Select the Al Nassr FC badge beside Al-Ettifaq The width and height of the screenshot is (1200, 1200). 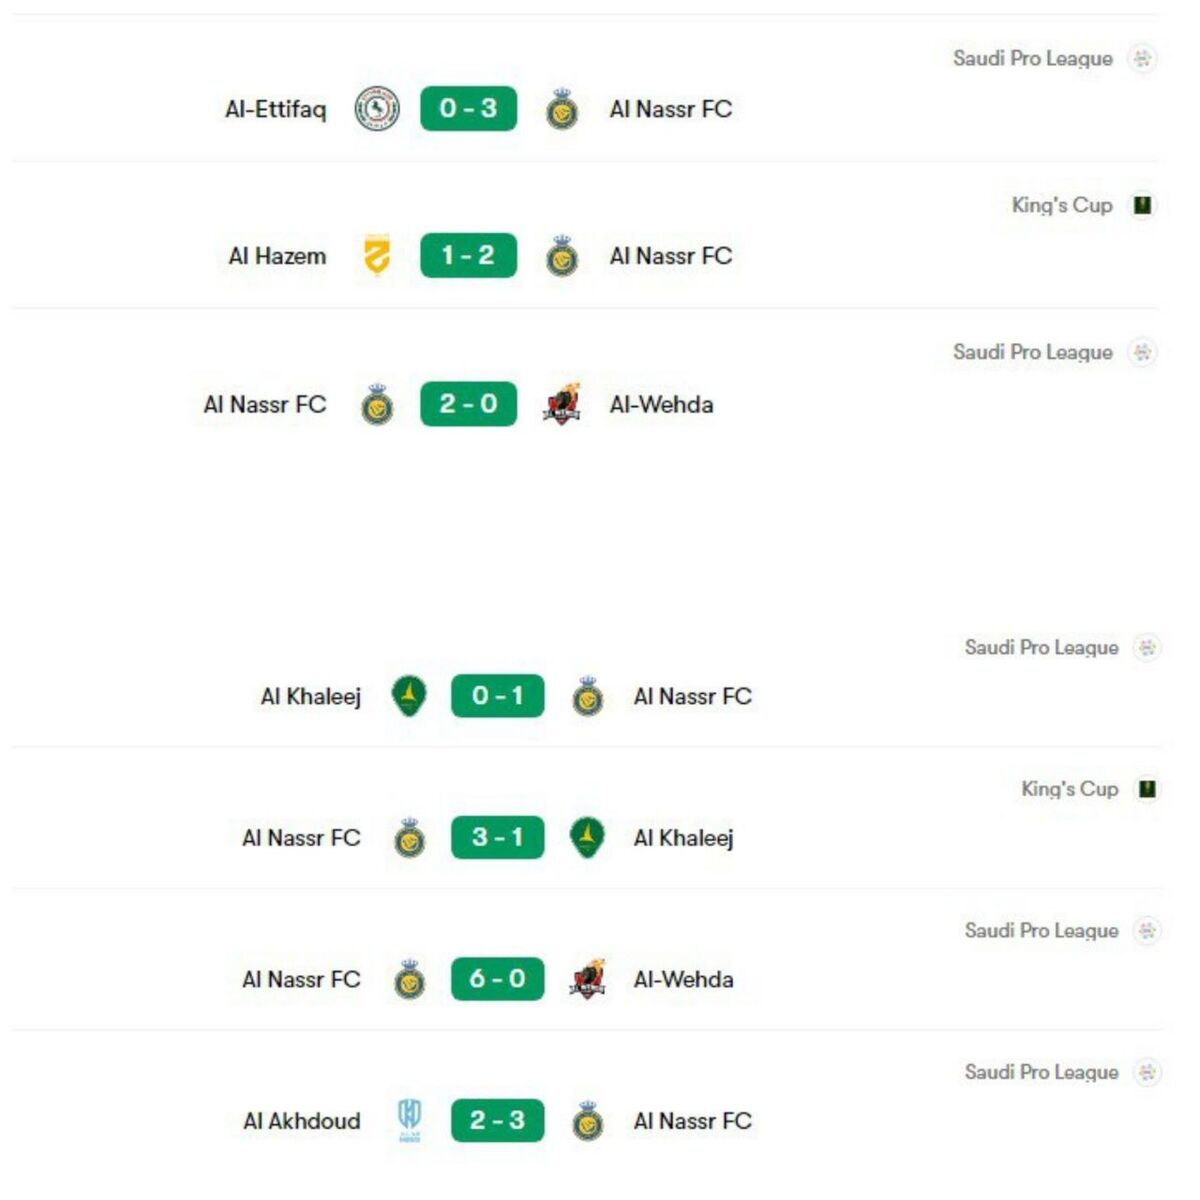tap(564, 110)
